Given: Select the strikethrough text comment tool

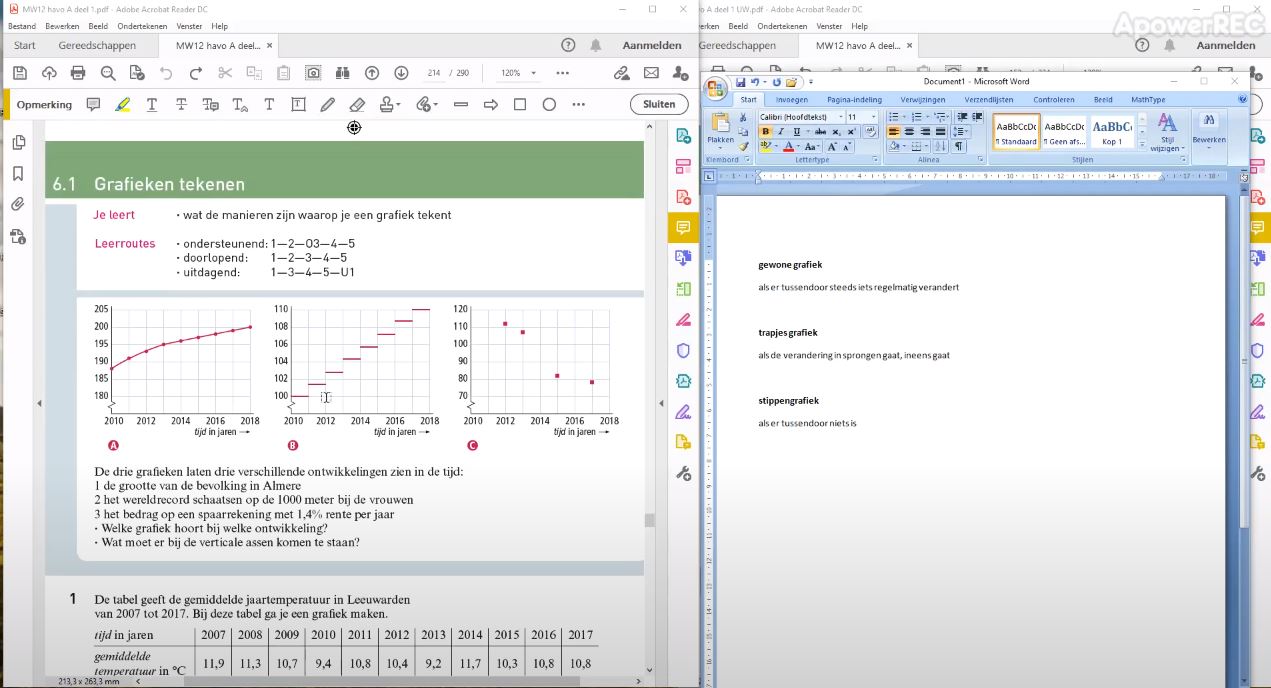Looking at the screenshot, I should pyautogui.click(x=181, y=104).
